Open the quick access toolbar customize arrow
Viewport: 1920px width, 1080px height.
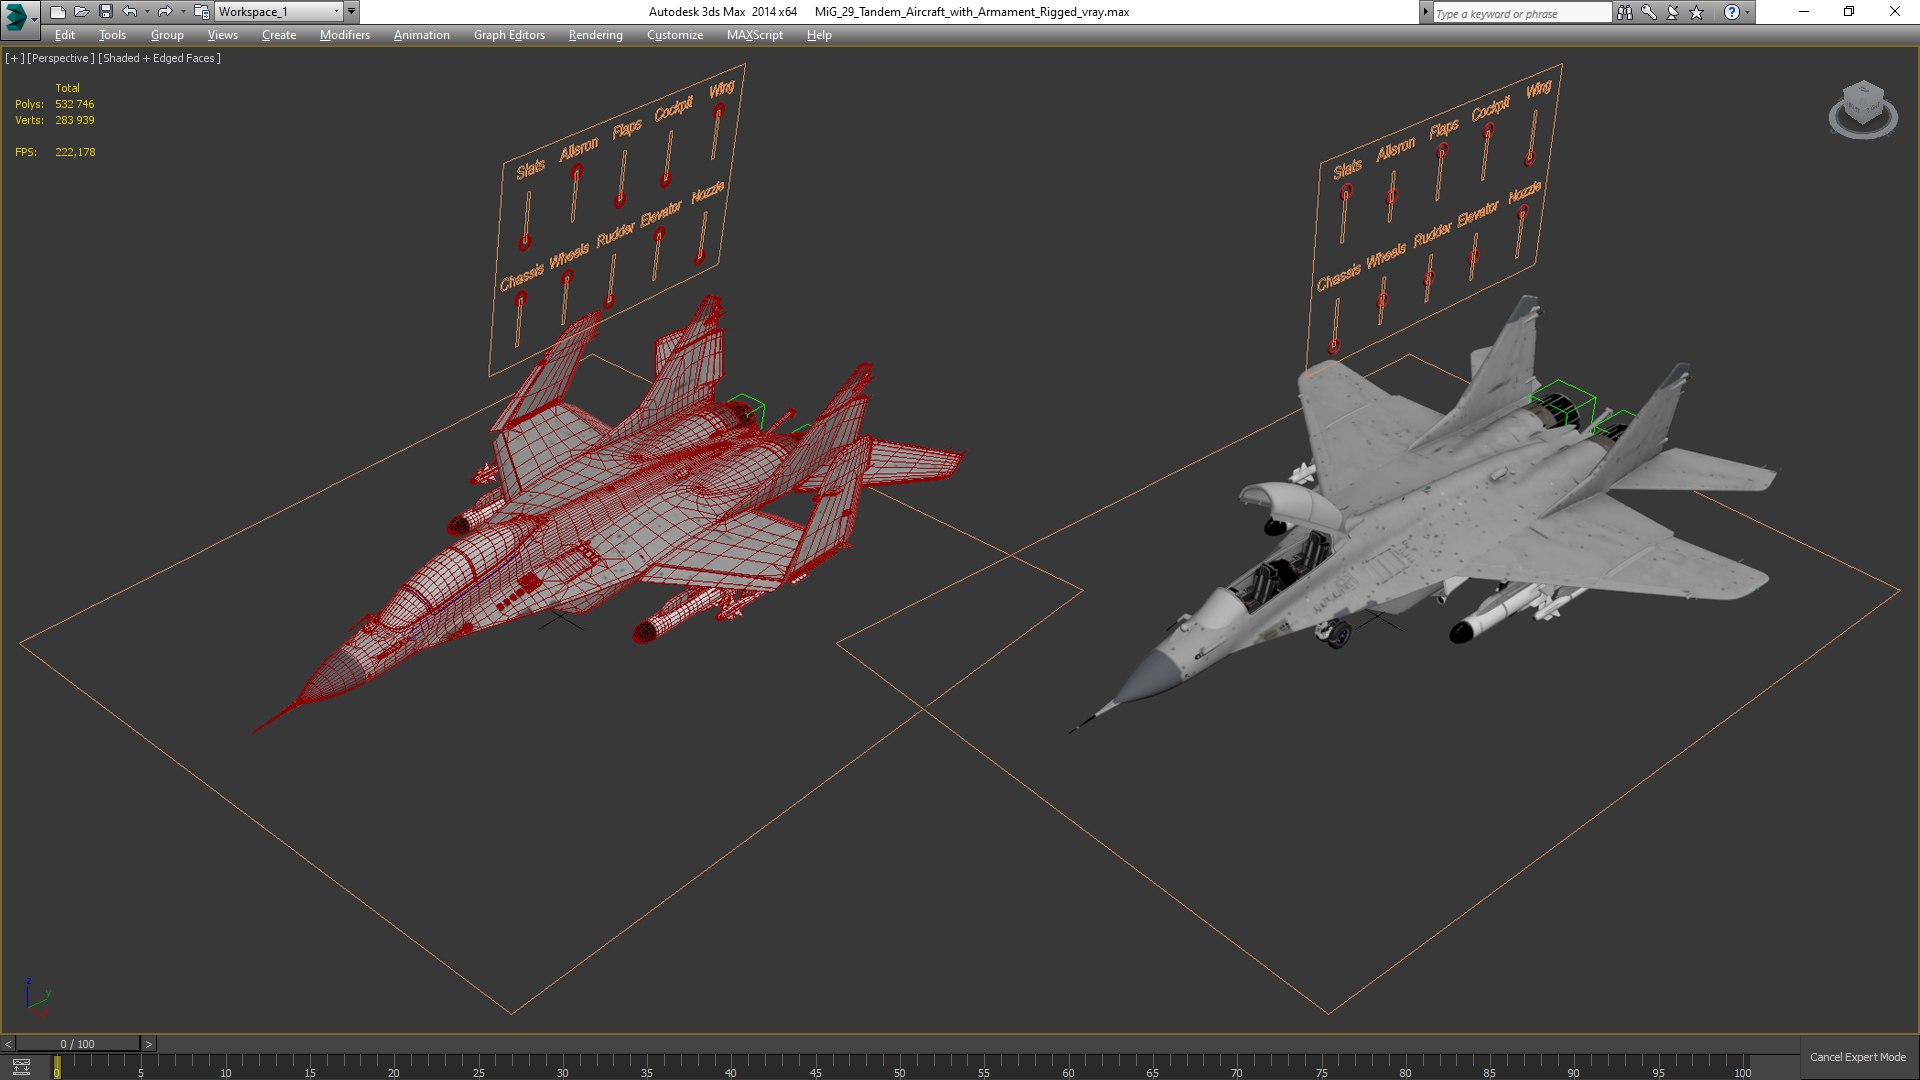pyautogui.click(x=351, y=12)
